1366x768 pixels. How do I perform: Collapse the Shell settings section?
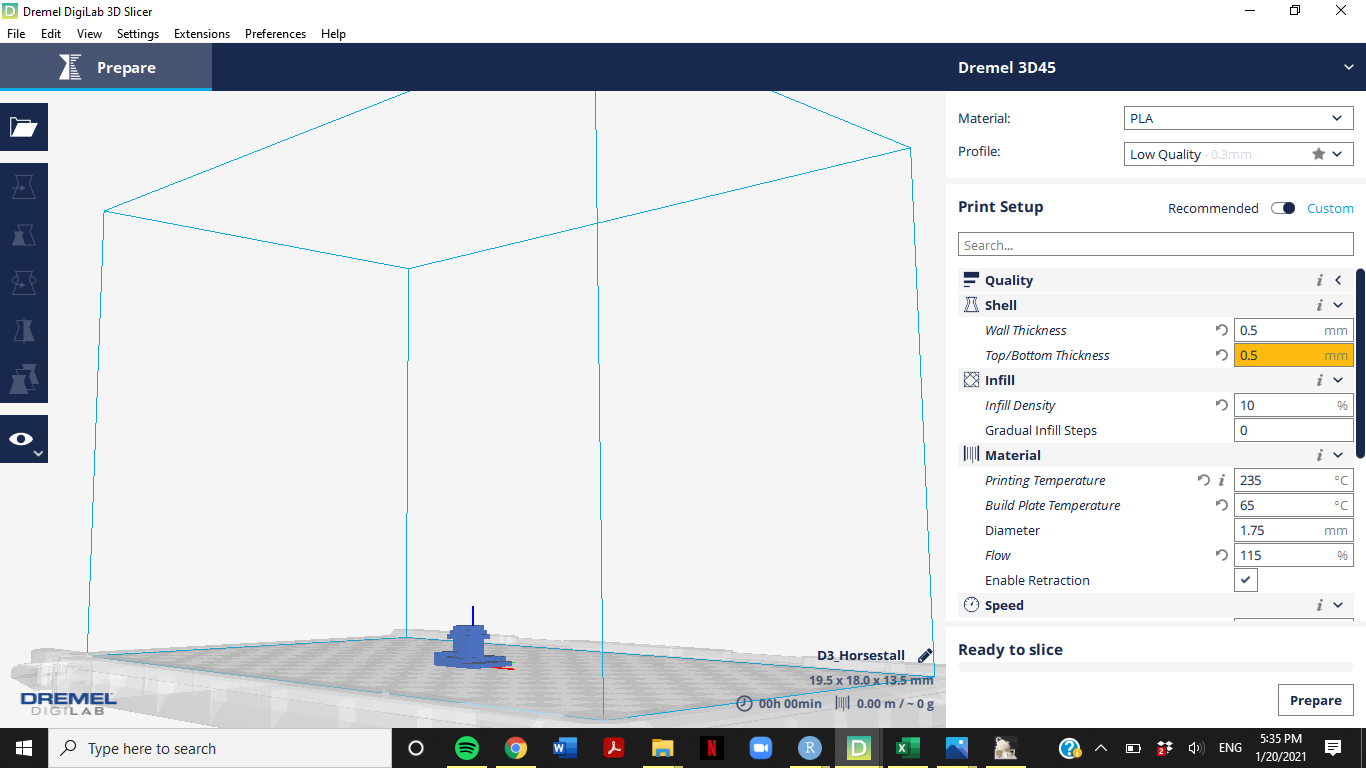tap(1338, 305)
